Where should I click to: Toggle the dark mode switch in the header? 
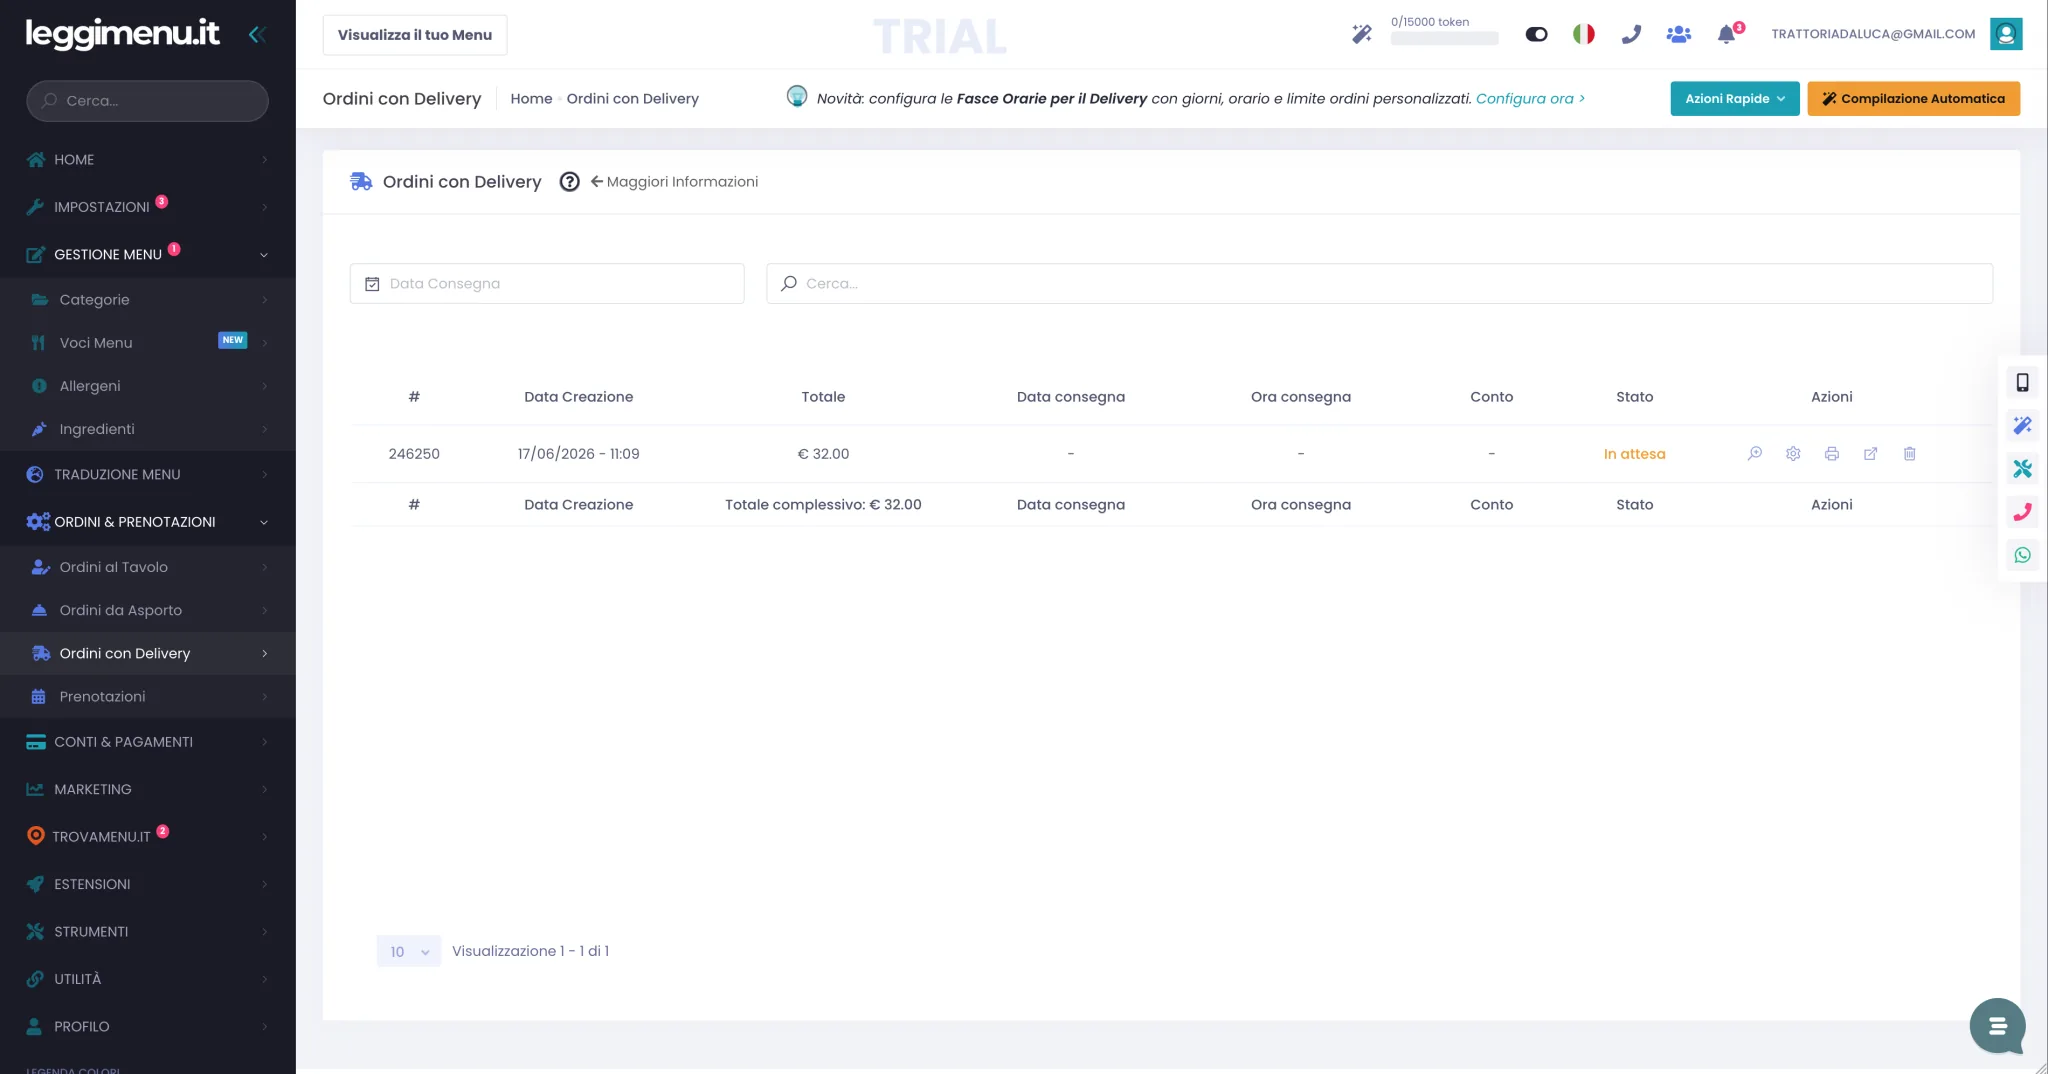tap(1536, 34)
